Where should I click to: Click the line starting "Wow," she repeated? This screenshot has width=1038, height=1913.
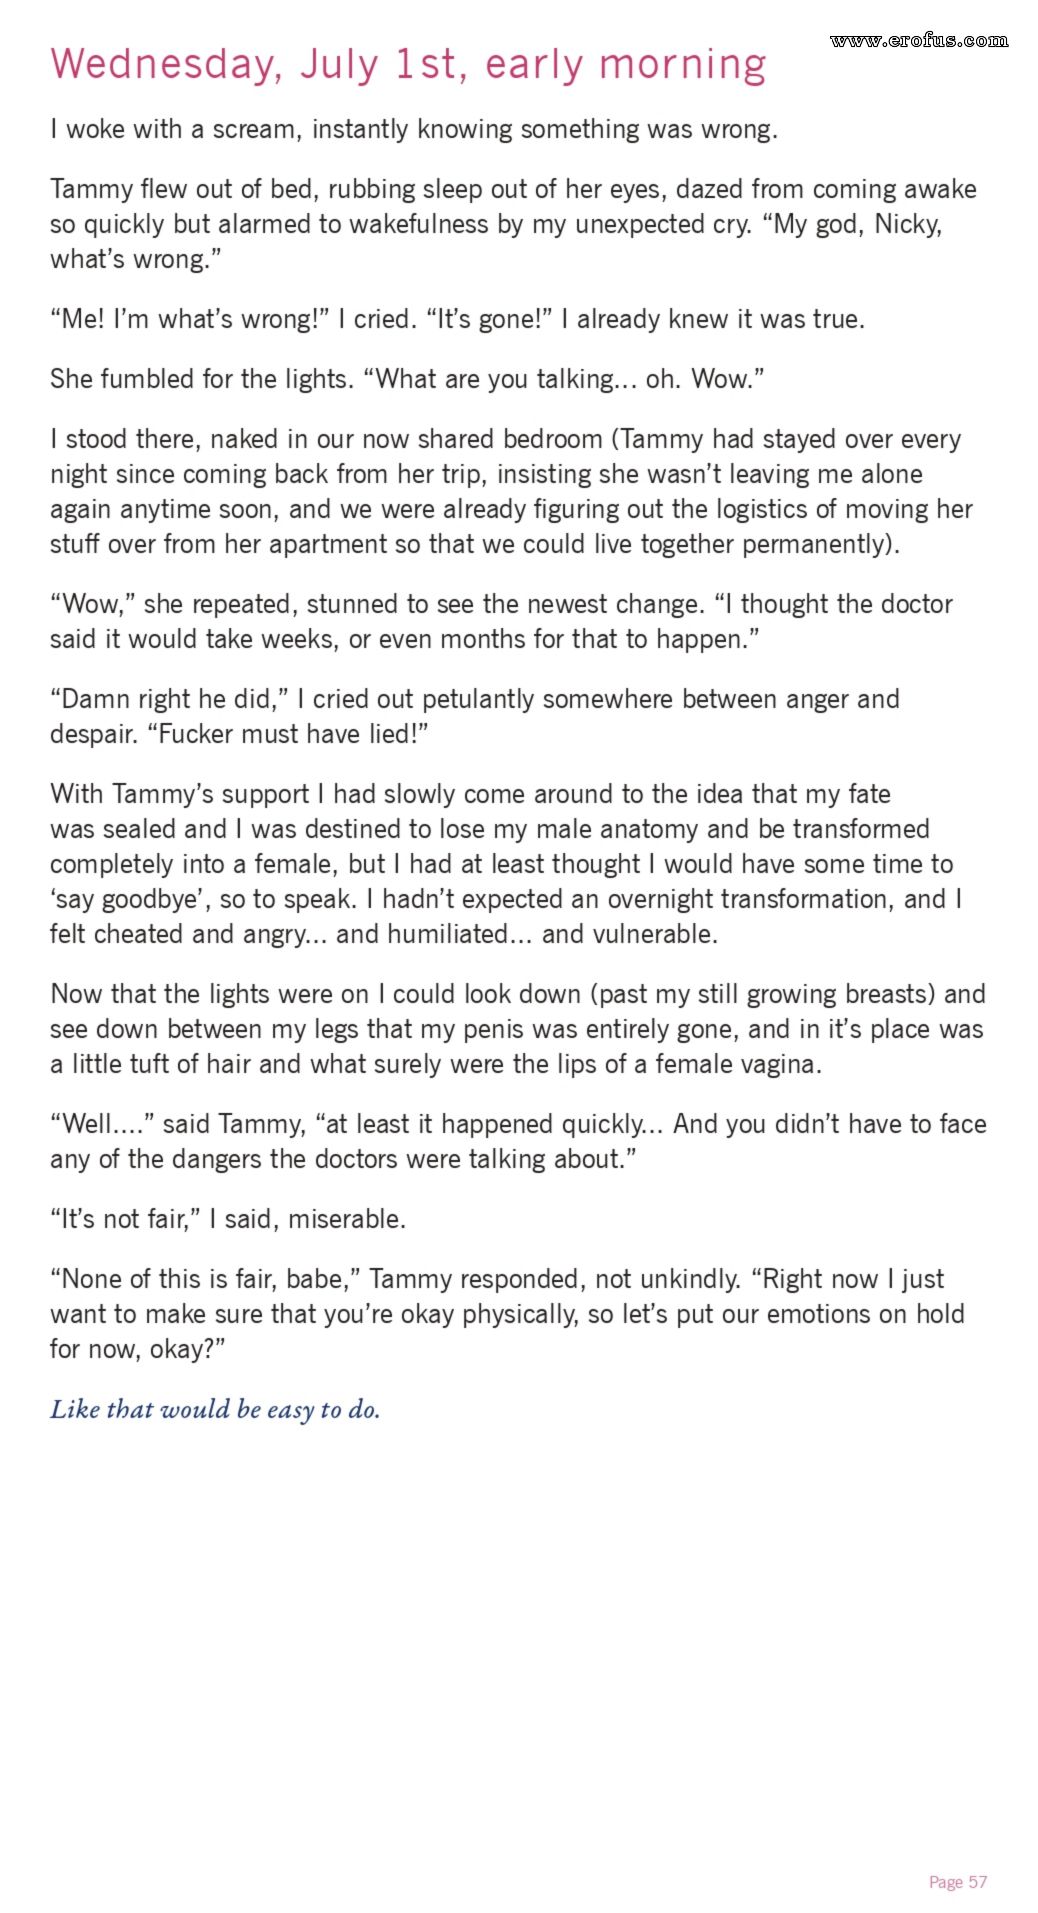click(x=501, y=621)
